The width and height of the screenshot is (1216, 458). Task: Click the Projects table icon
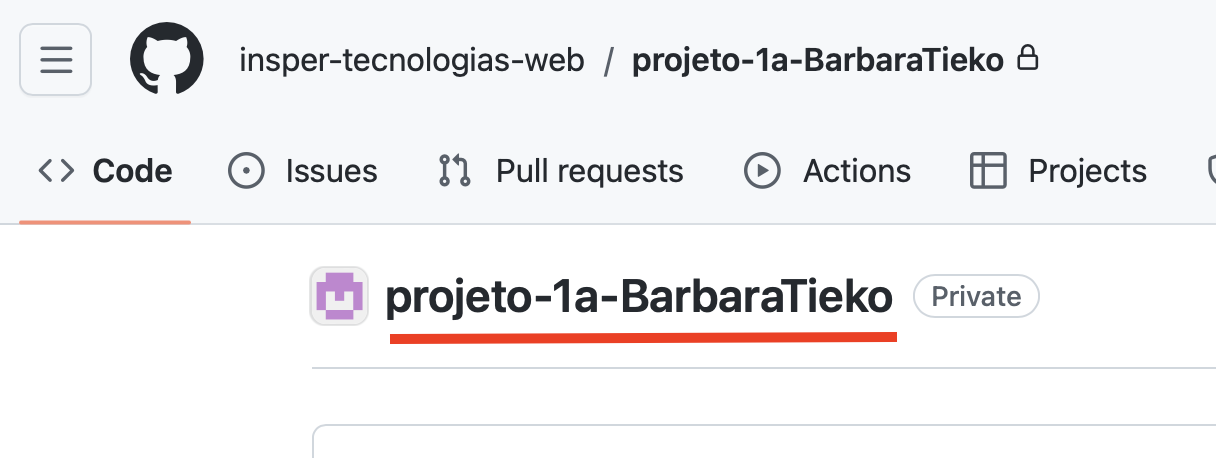click(x=988, y=171)
